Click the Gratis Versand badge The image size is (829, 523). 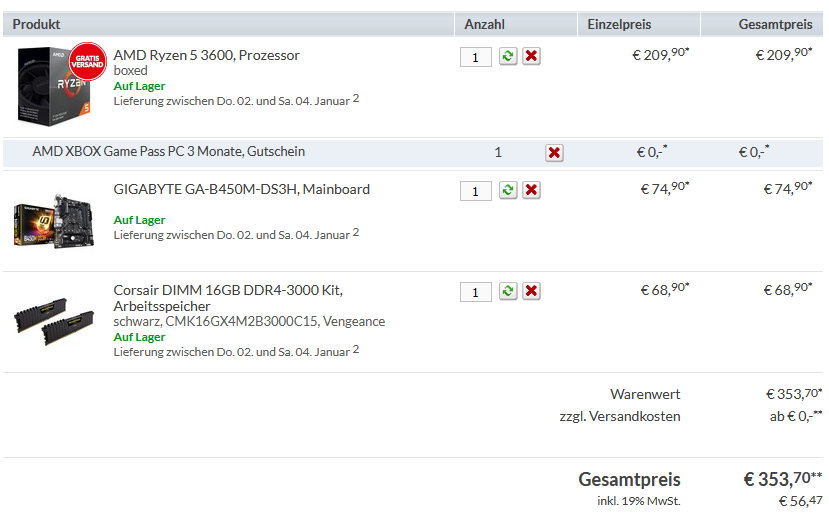point(87,61)
